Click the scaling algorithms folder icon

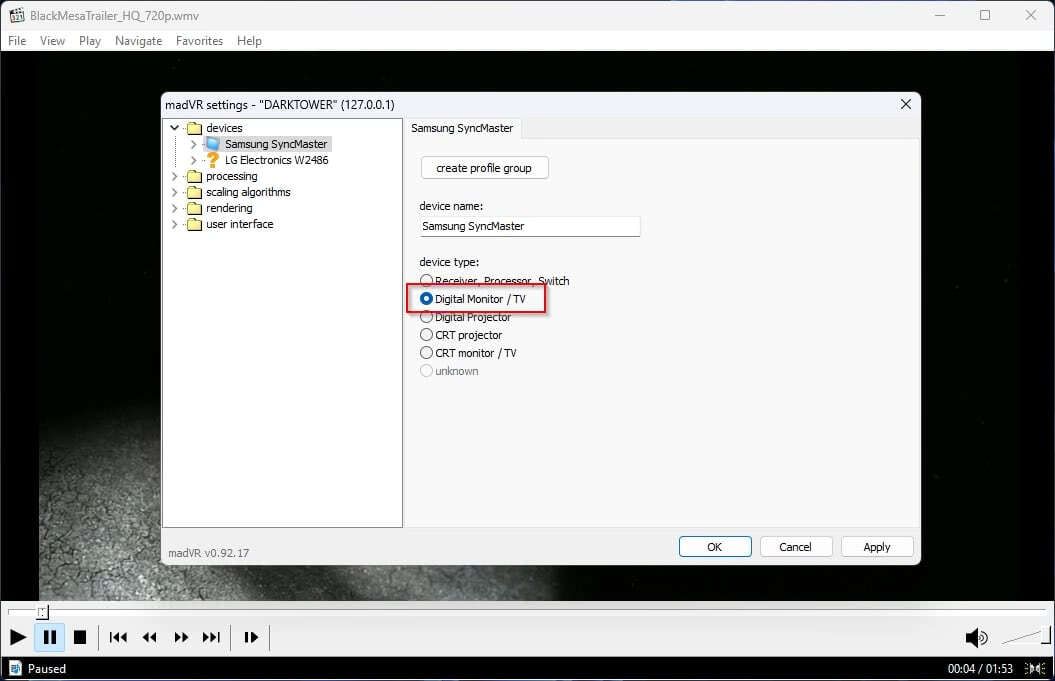(194, 192)
